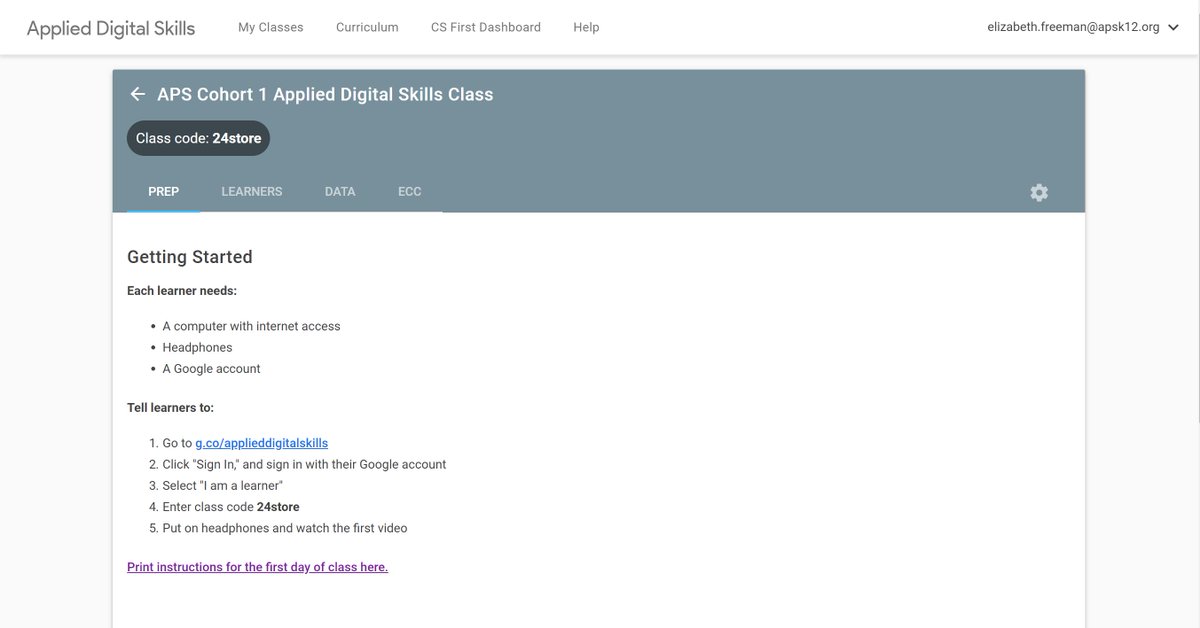This screenshot has width=1200, height=628.
Task: Click step 2 about clicking Sign In
Action: [304, 464]
